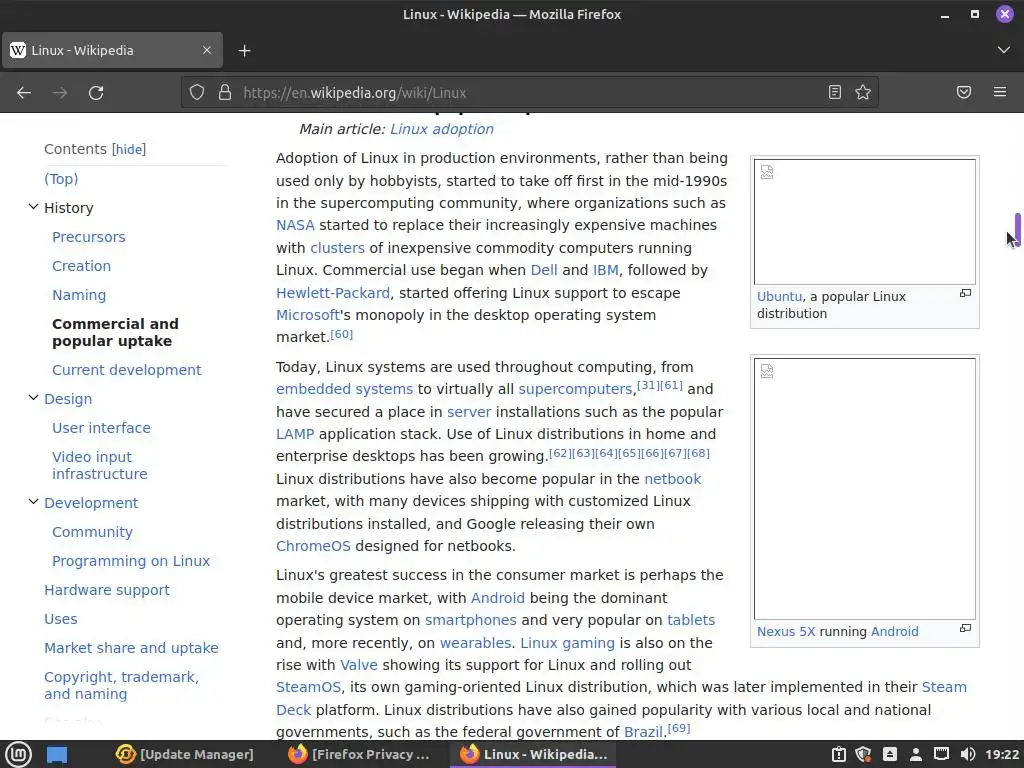
Task: Click the clock showing 19:22
Action: (1002, 754)
